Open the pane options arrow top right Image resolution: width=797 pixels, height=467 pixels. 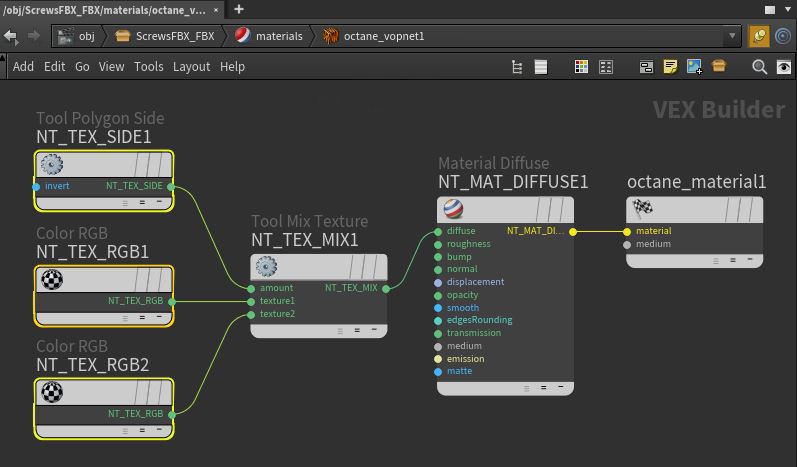pos(786,9)
